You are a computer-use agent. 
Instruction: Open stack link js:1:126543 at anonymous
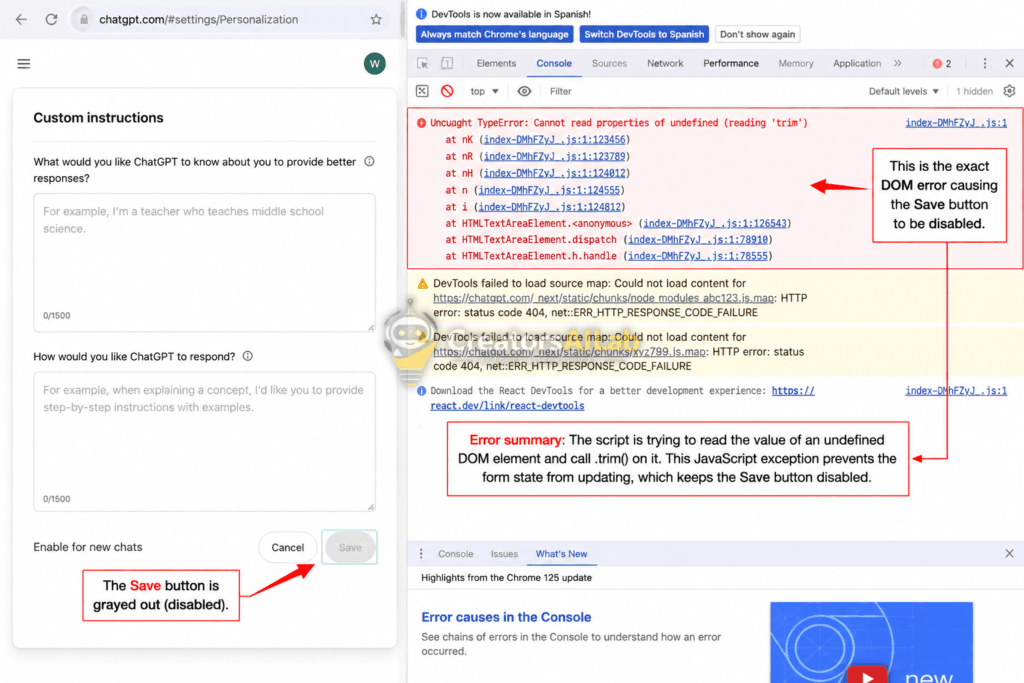click(714, 223)
